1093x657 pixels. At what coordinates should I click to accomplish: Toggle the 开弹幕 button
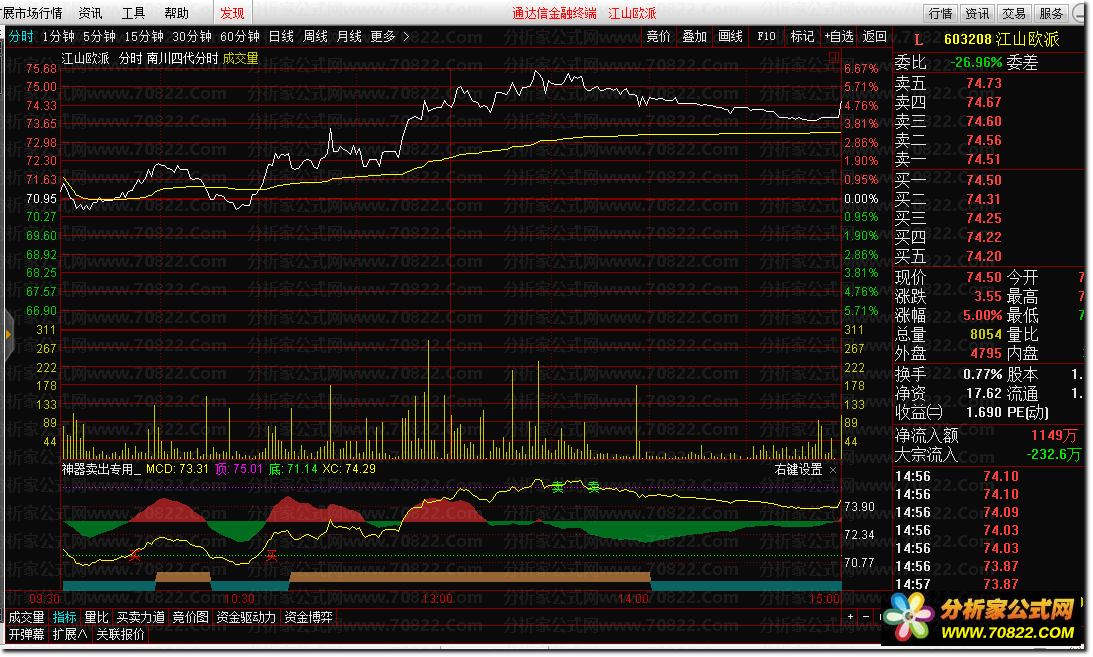(26, 635)
